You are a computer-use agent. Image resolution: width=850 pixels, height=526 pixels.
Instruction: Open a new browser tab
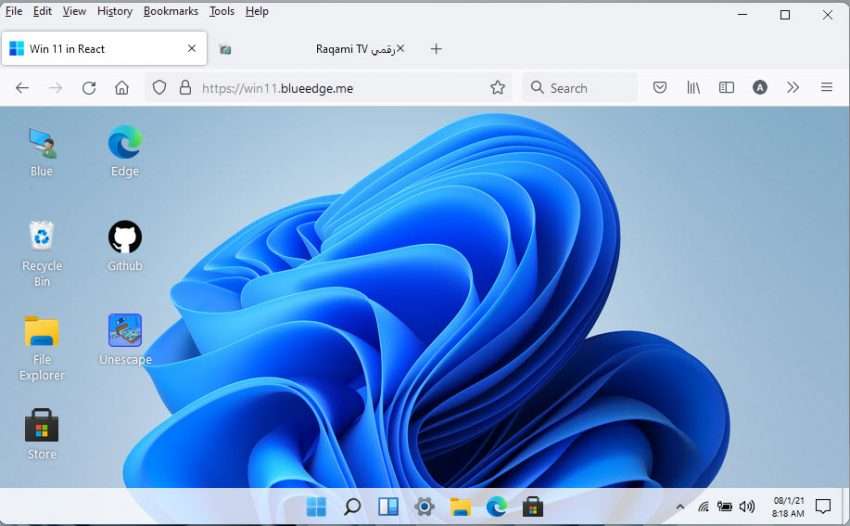tap(436, 49)
